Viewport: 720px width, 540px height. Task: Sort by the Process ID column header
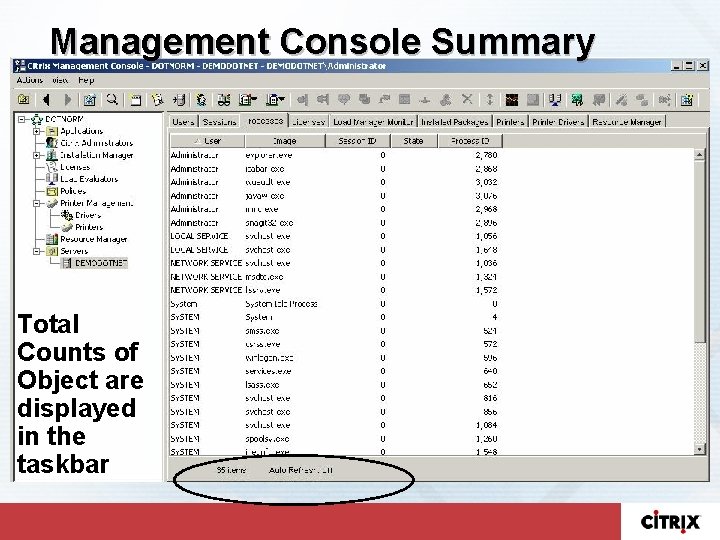point(470,141)
